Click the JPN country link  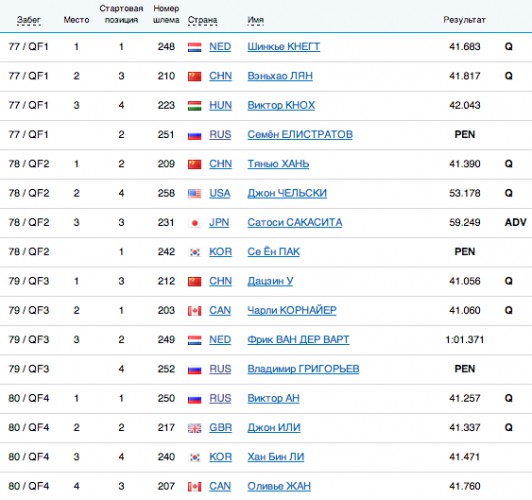(219, 222)
